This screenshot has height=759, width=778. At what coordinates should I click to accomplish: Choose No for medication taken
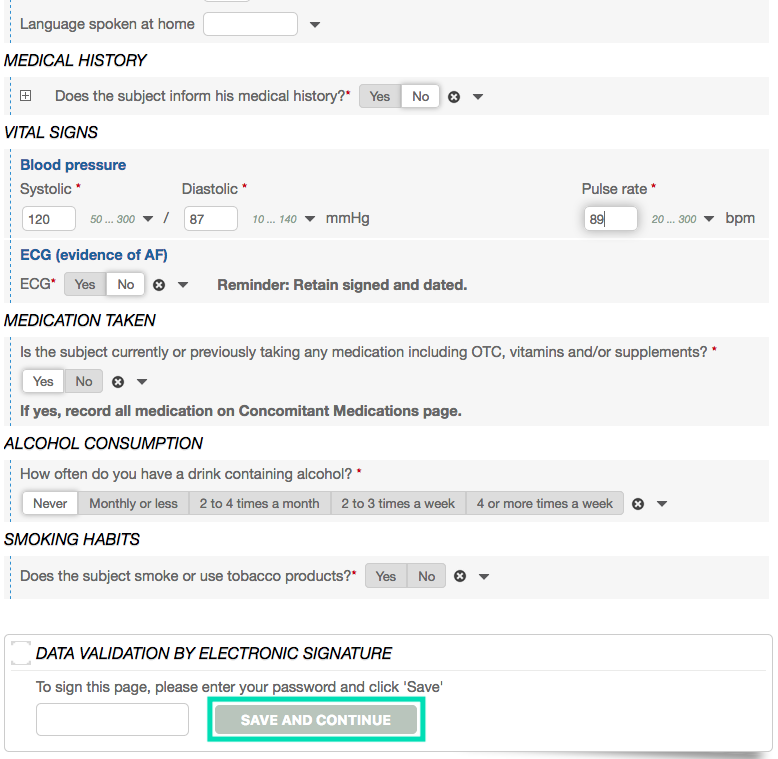[x=84, y=382]
